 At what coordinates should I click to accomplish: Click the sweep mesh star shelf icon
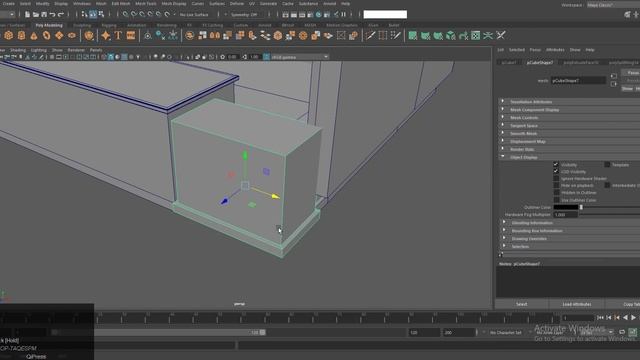click(106, 36)
